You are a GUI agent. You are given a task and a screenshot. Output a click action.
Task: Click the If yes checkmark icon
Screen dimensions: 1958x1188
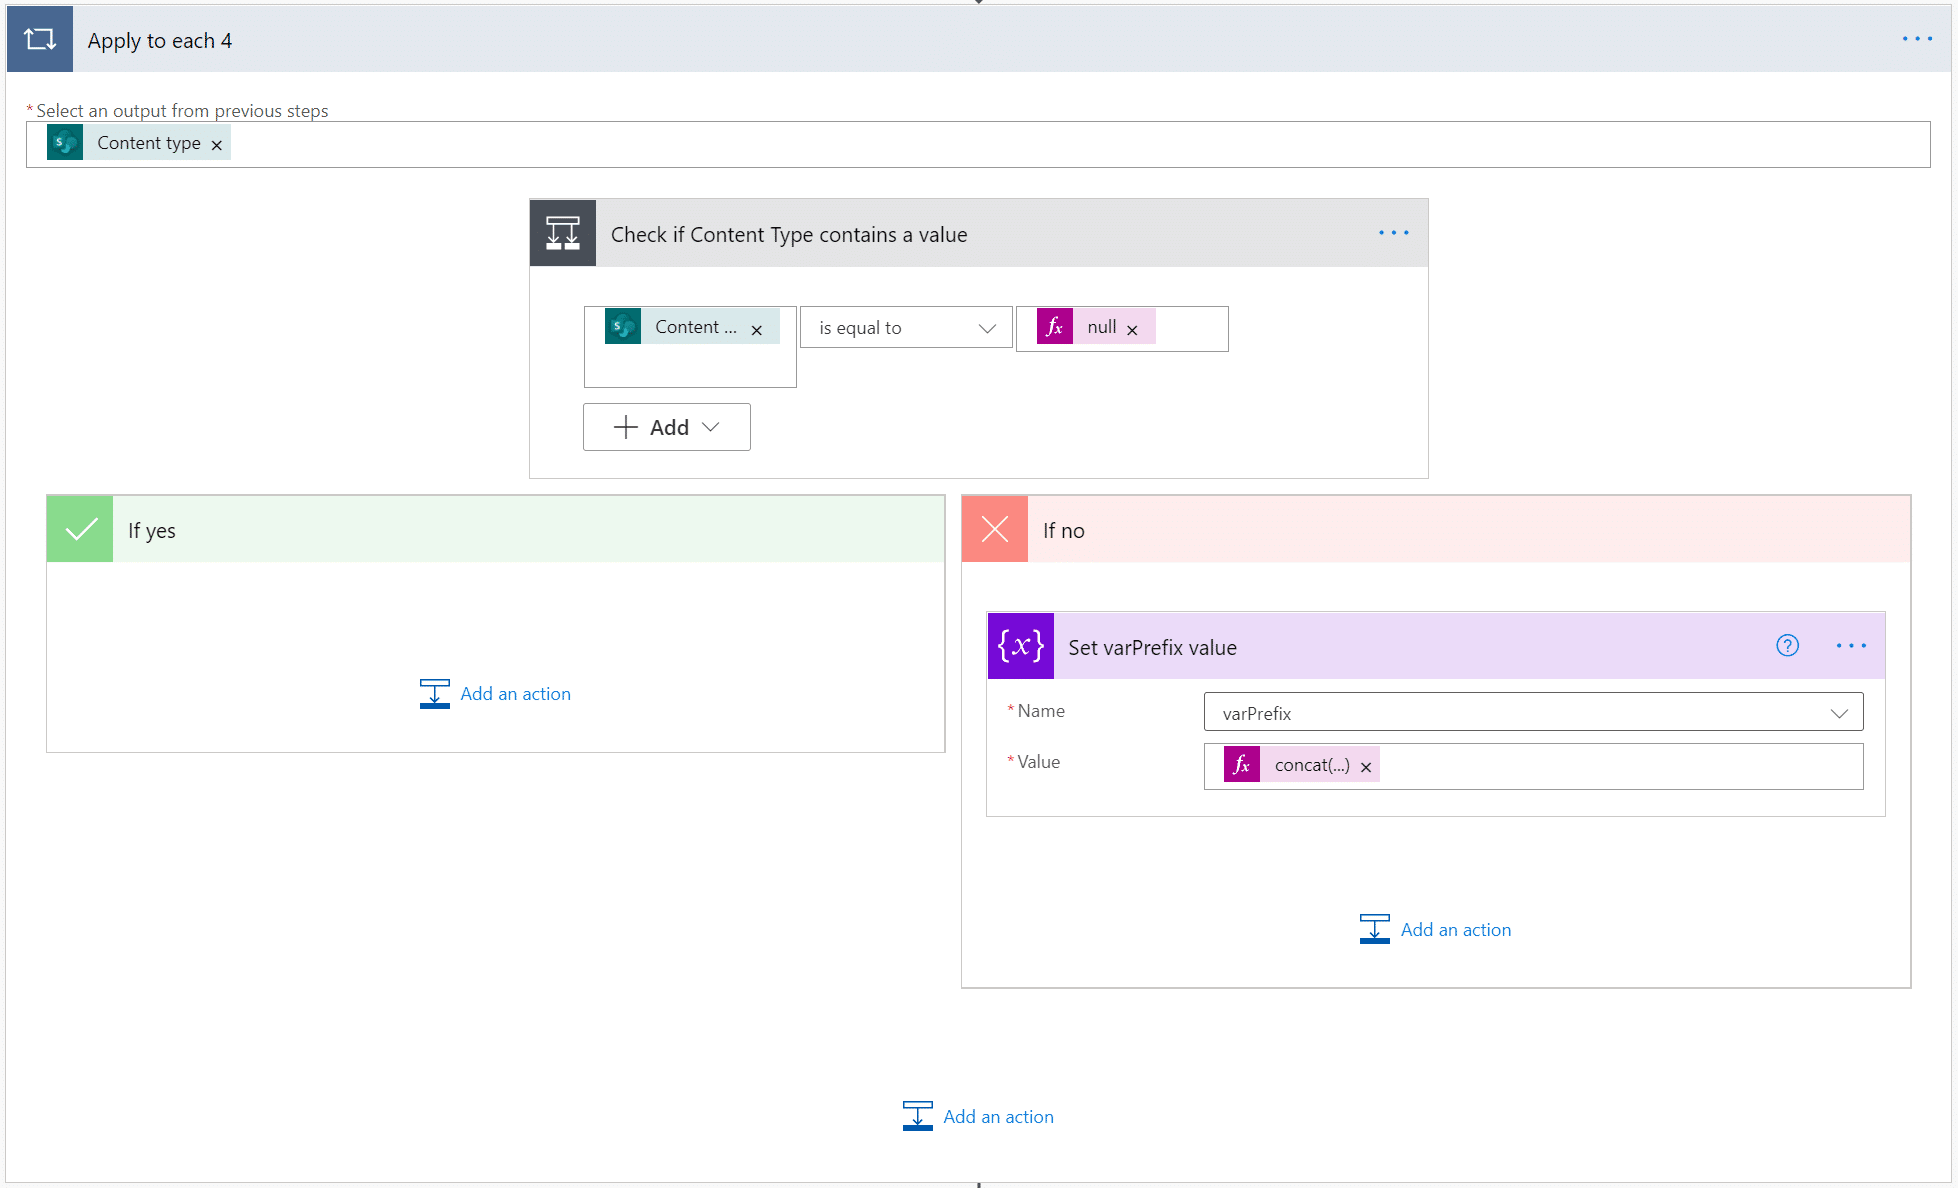pyautogui.click(x=80, y=529)
